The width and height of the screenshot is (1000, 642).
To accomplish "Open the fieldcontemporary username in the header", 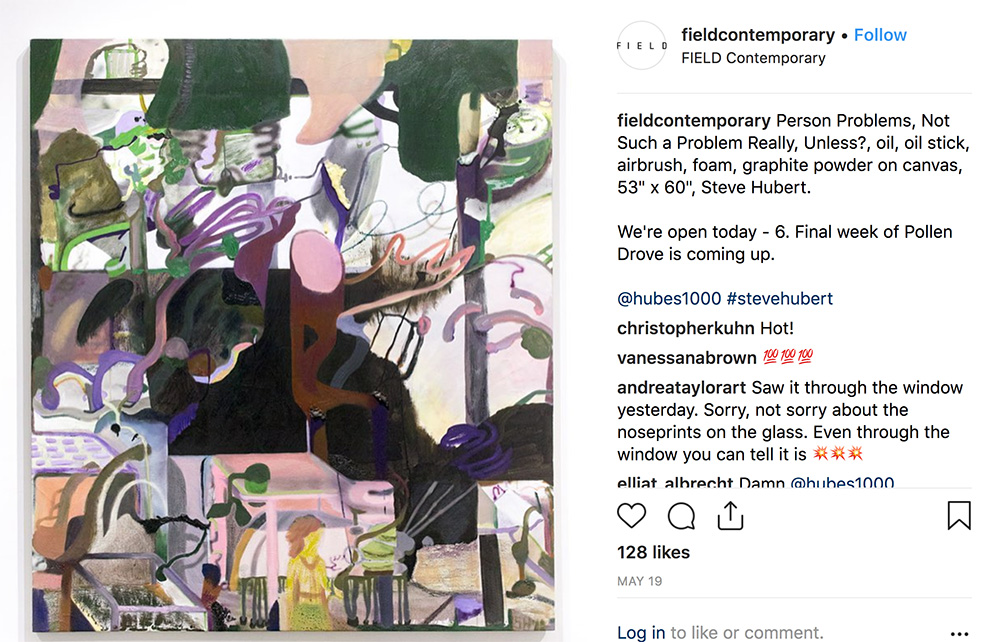I will point(758,35).
